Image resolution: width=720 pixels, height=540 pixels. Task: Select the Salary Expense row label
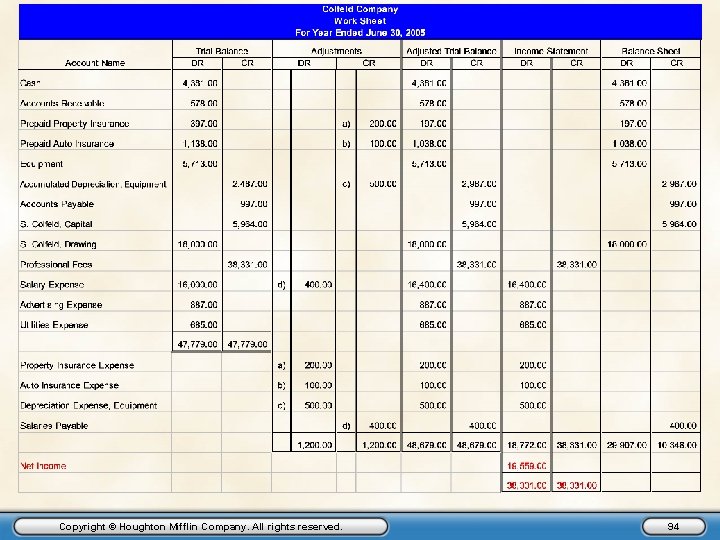[x=52, y=285]
